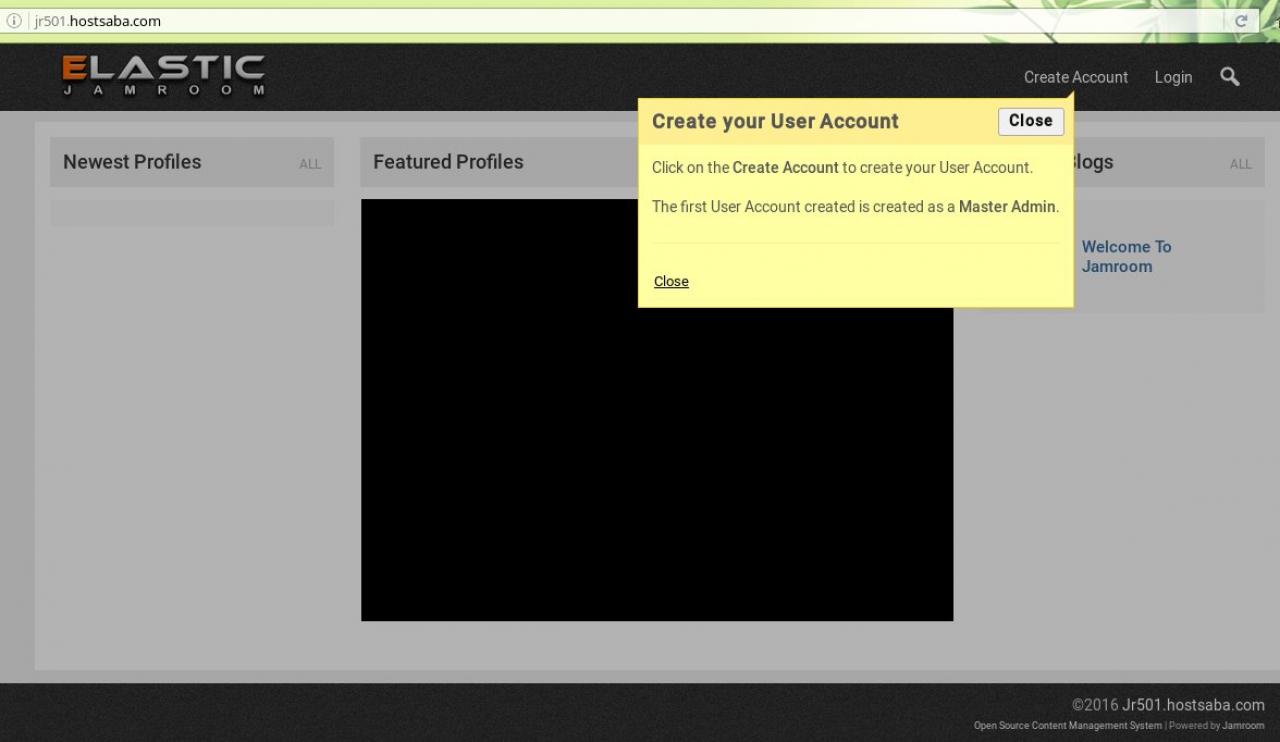Click the Elastic Jamroom logo
The image size is (1280, 742).
tap(164, 76)
